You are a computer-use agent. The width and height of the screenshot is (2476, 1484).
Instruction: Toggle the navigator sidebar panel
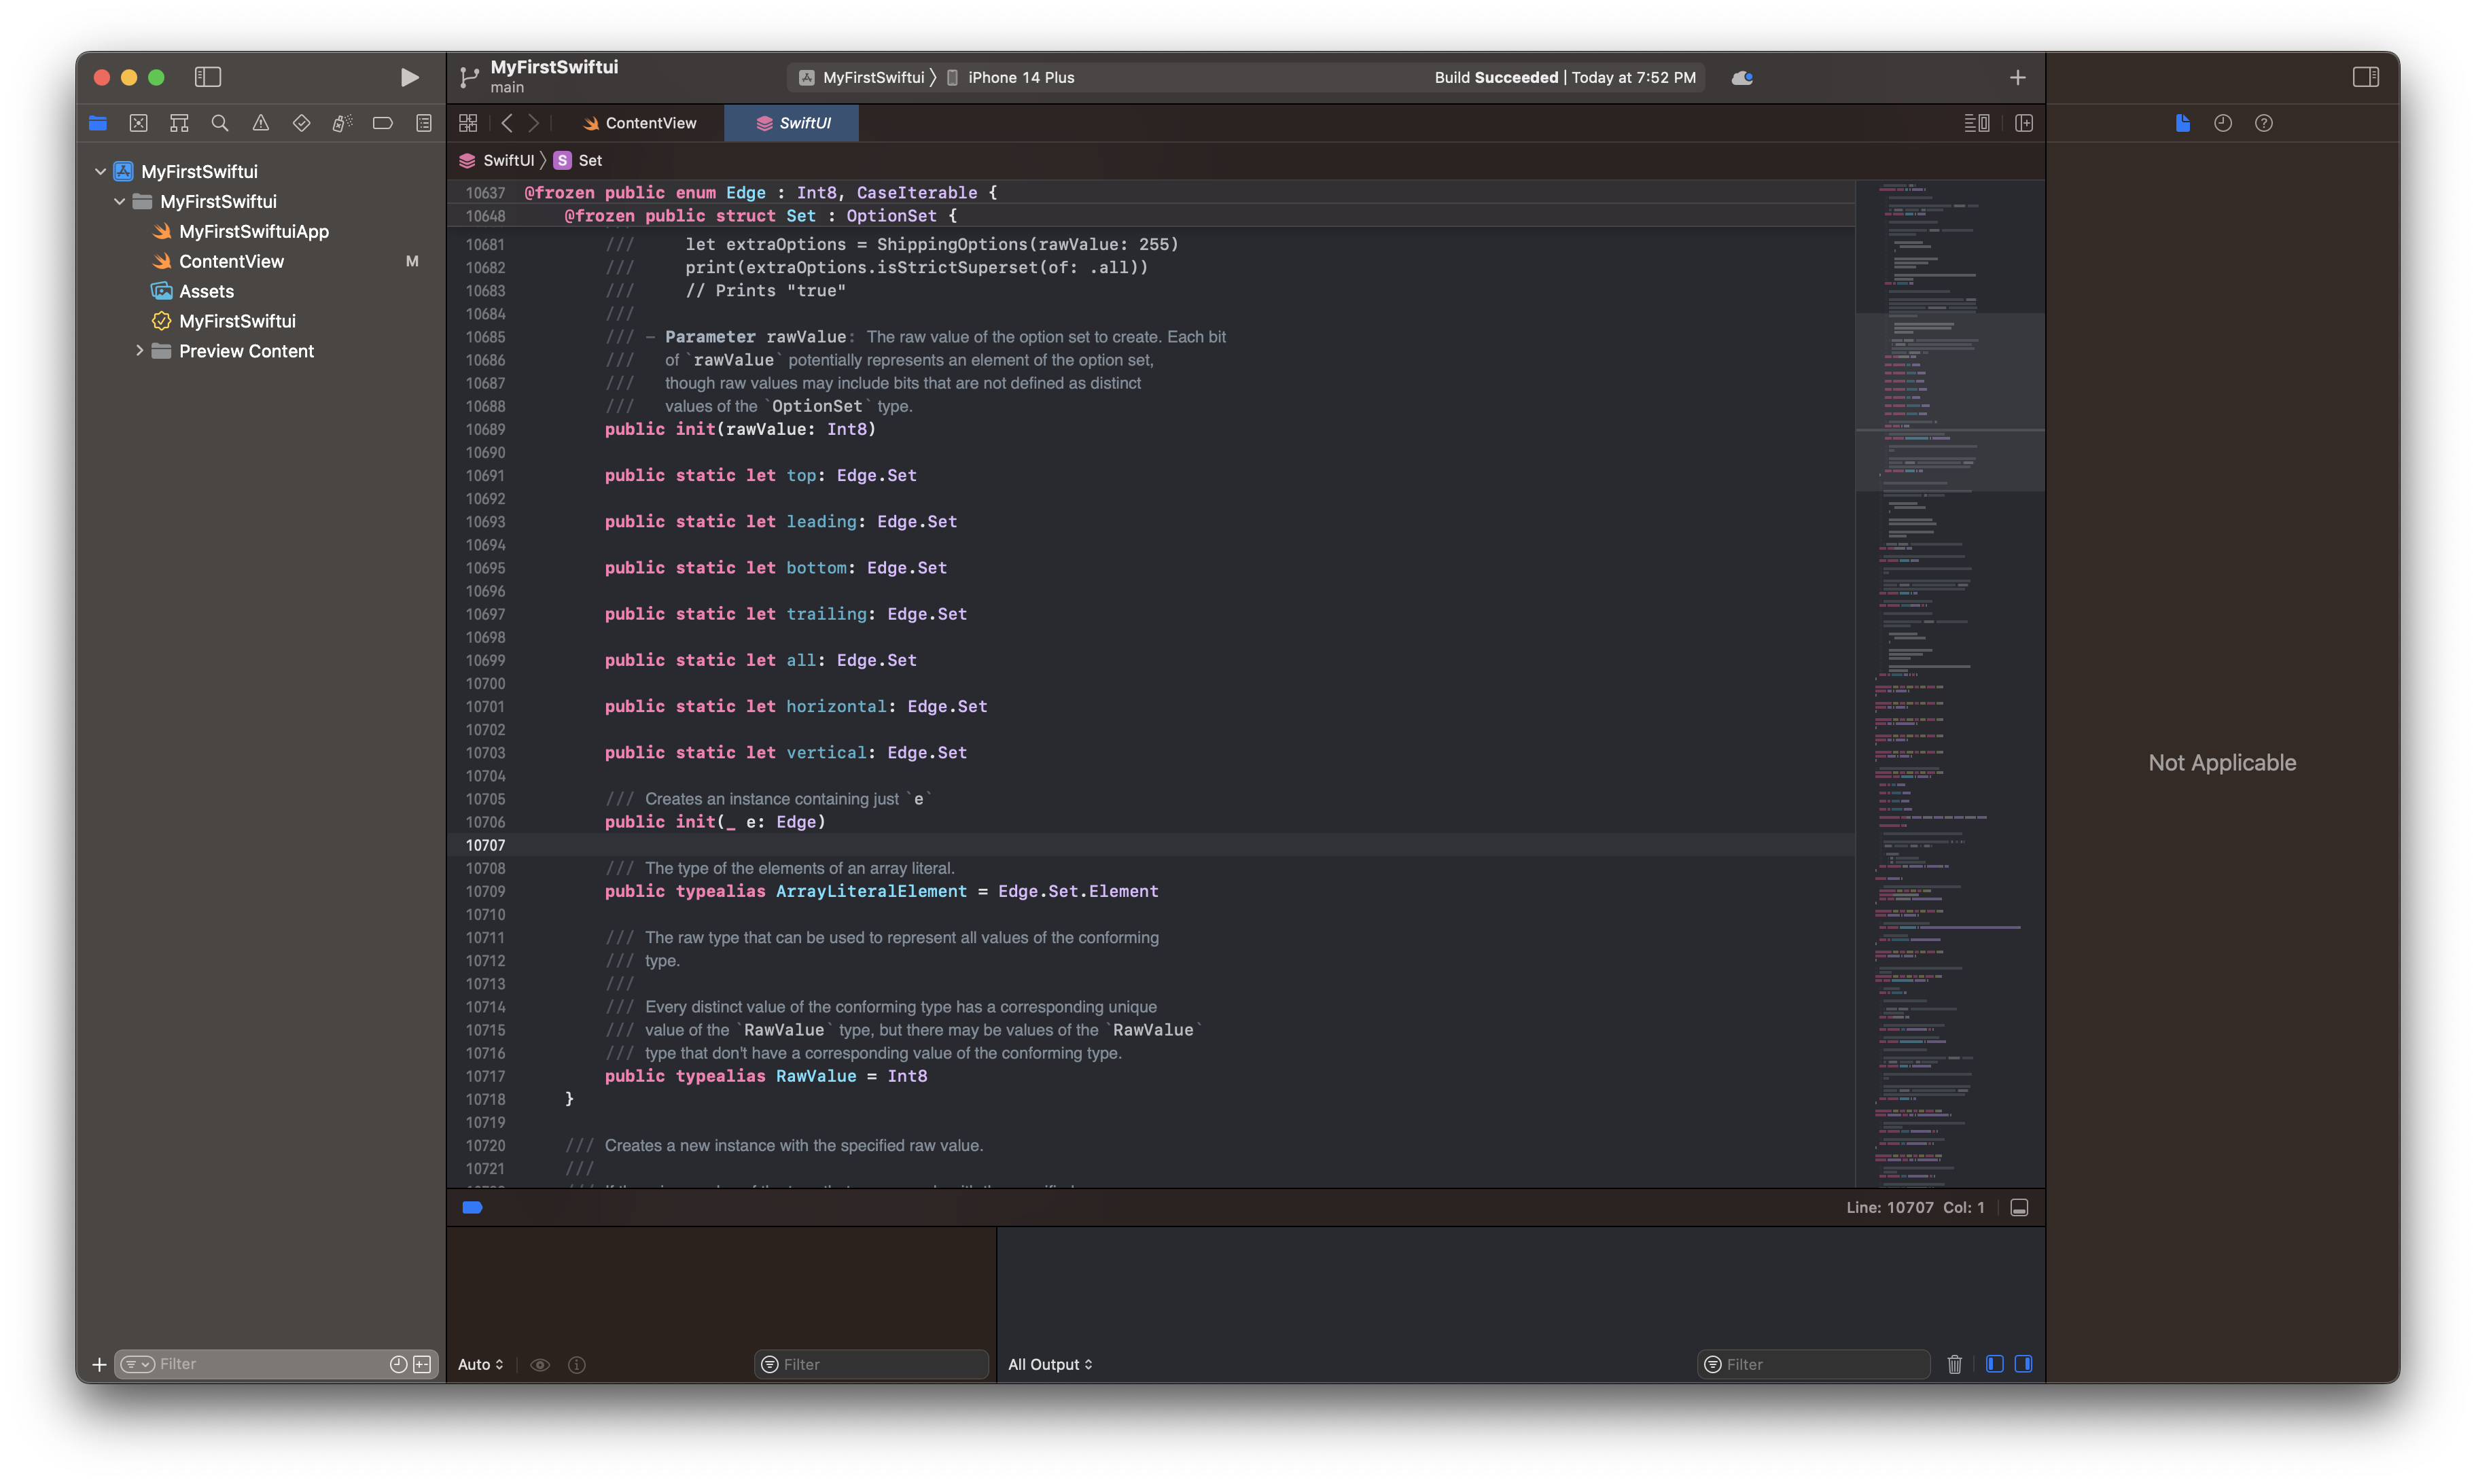(x=207, y=77)
